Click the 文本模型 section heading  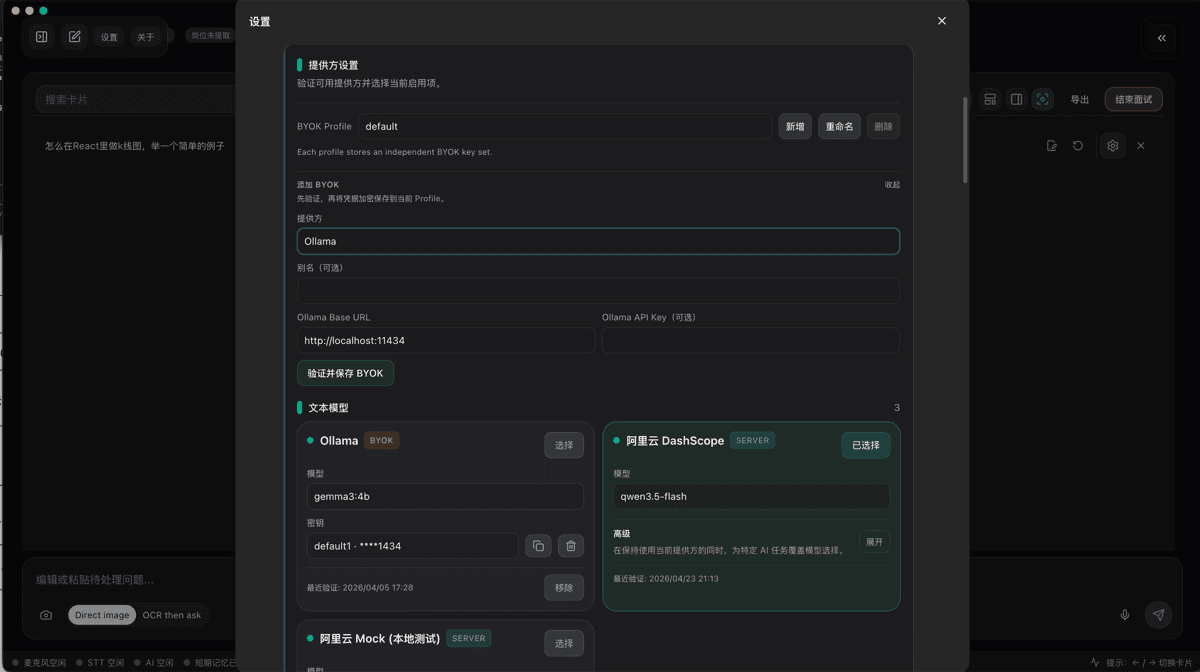pos(328,408)
